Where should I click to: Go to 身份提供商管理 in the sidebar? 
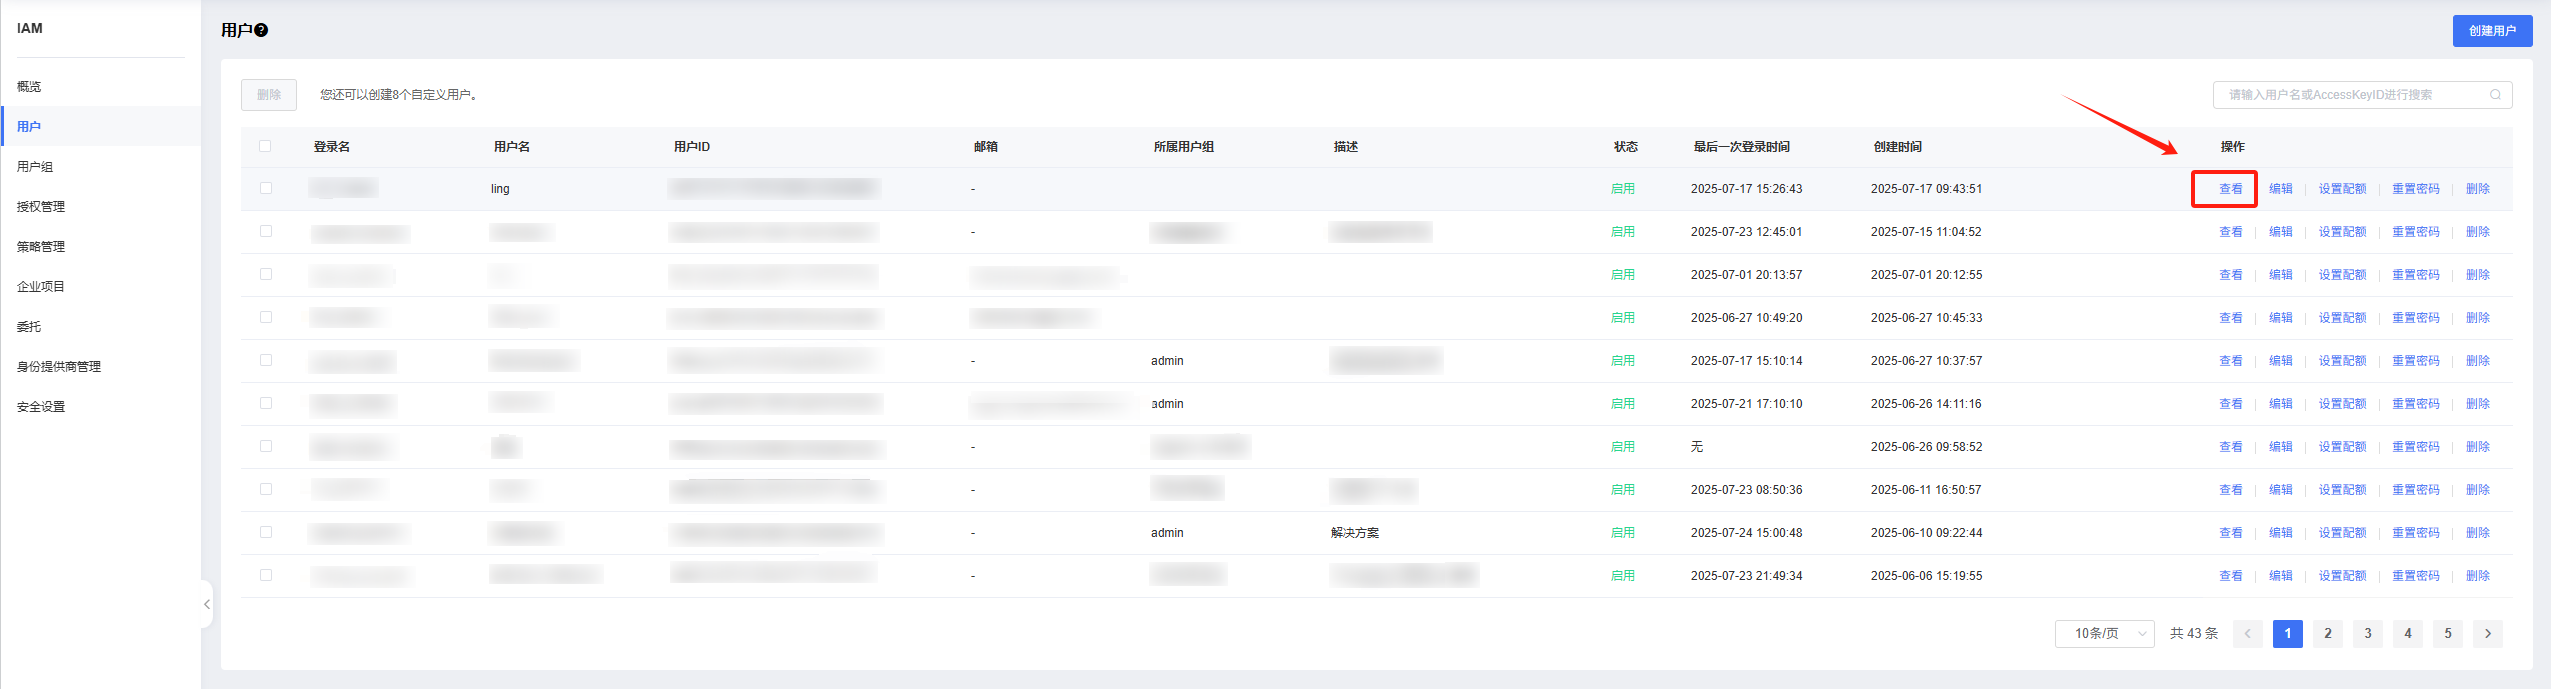[59, 367]
